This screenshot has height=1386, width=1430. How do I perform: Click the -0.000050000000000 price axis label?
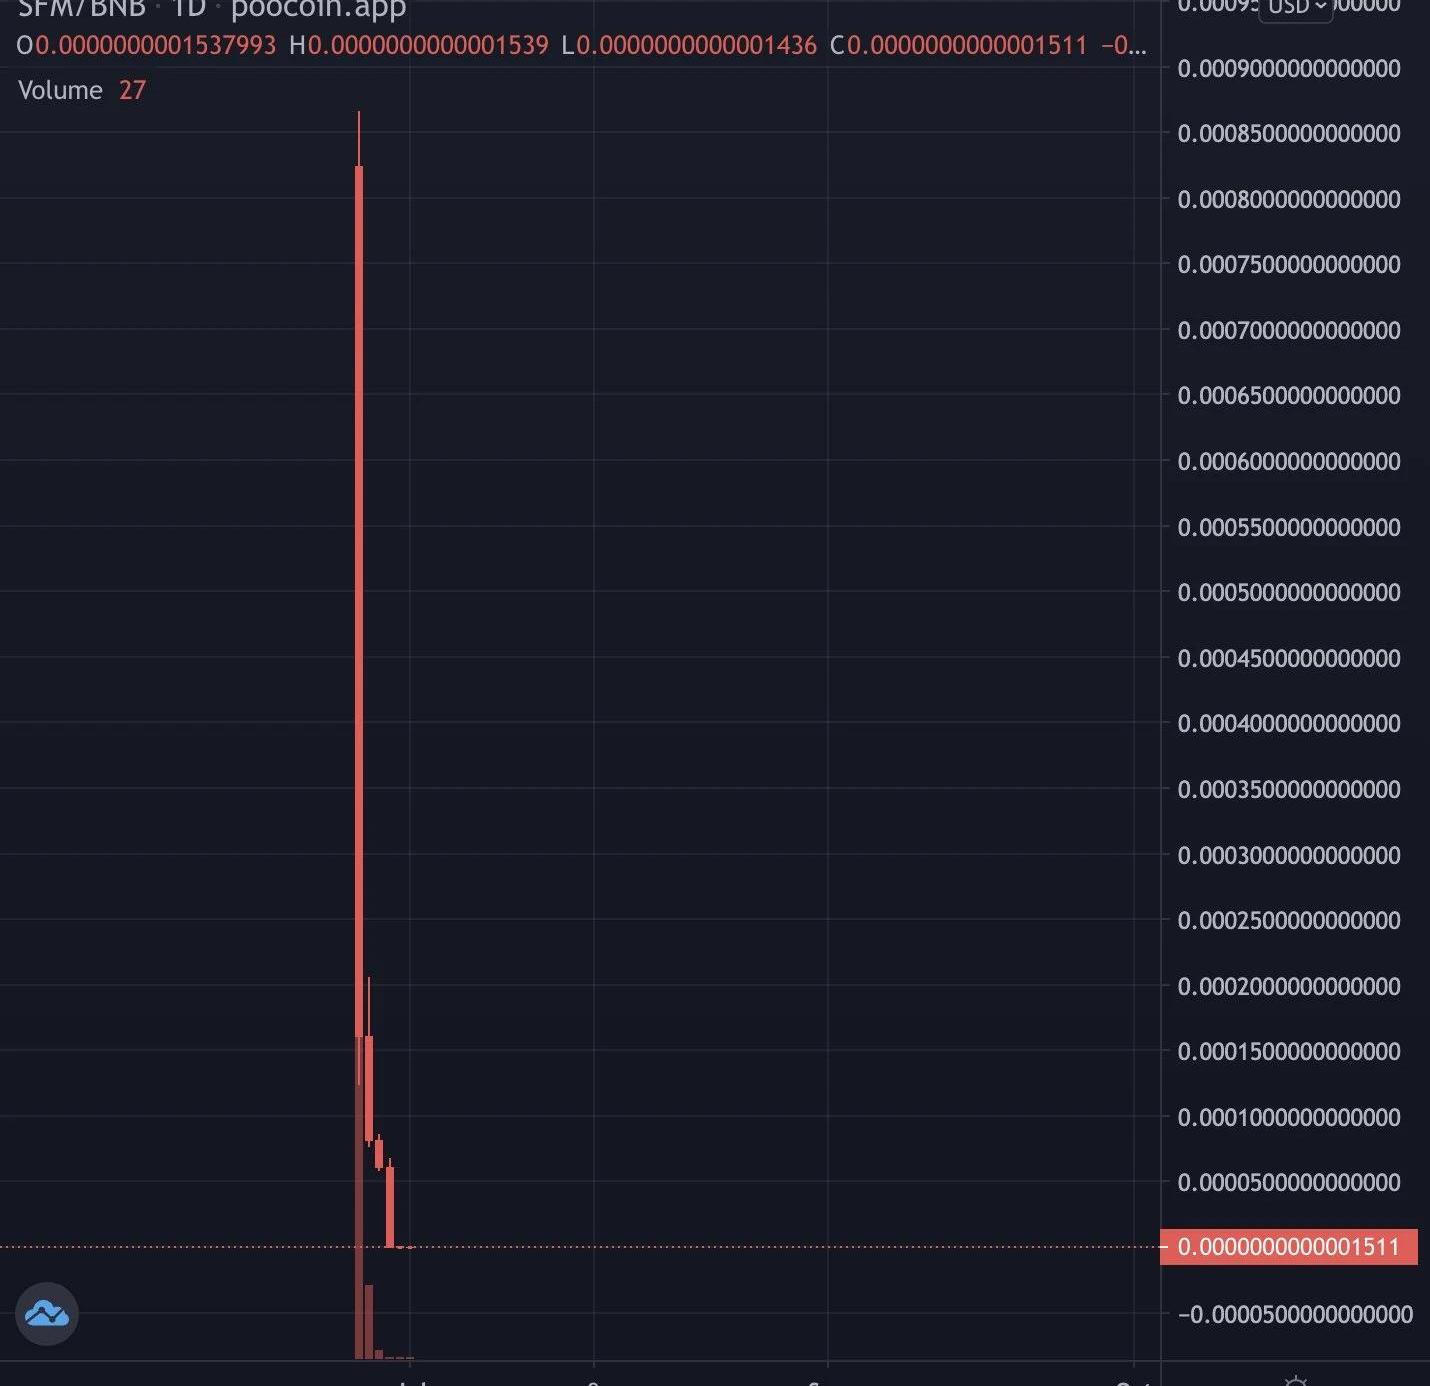pos(1295,1314)
